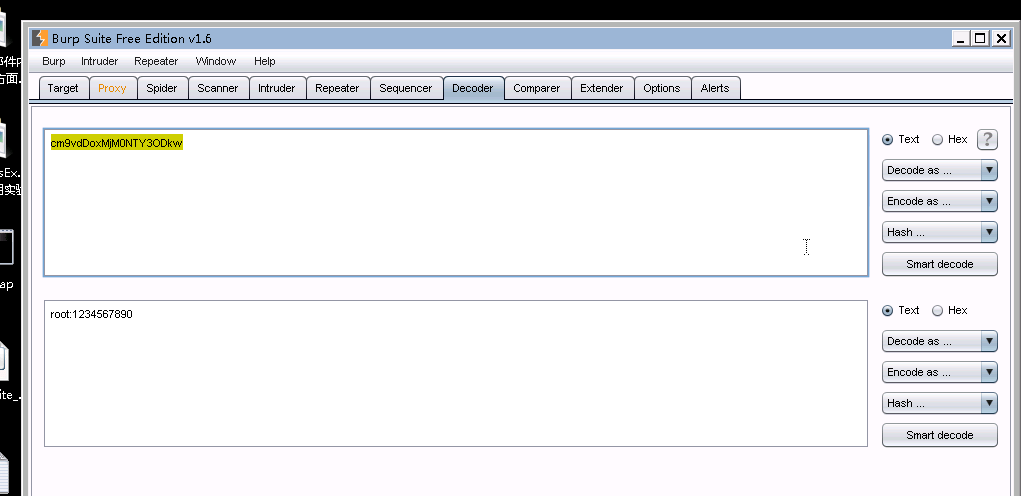The height and width of the screenshot is (496, 1021).
Task: Maximize the Burp Suite window
Action: click(980, 38)
